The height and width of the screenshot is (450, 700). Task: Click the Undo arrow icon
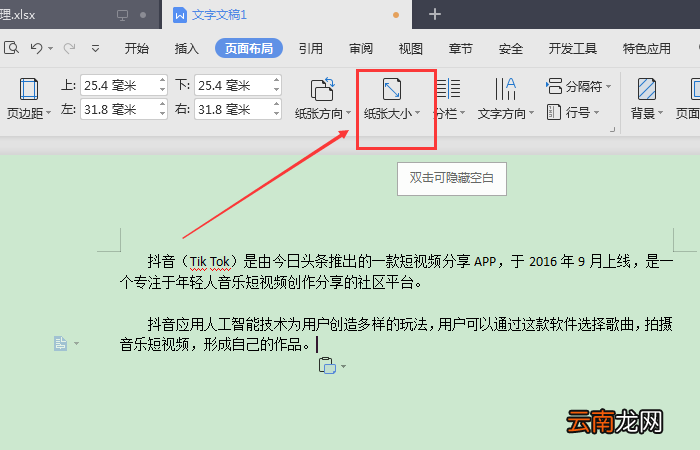(37, 48)
